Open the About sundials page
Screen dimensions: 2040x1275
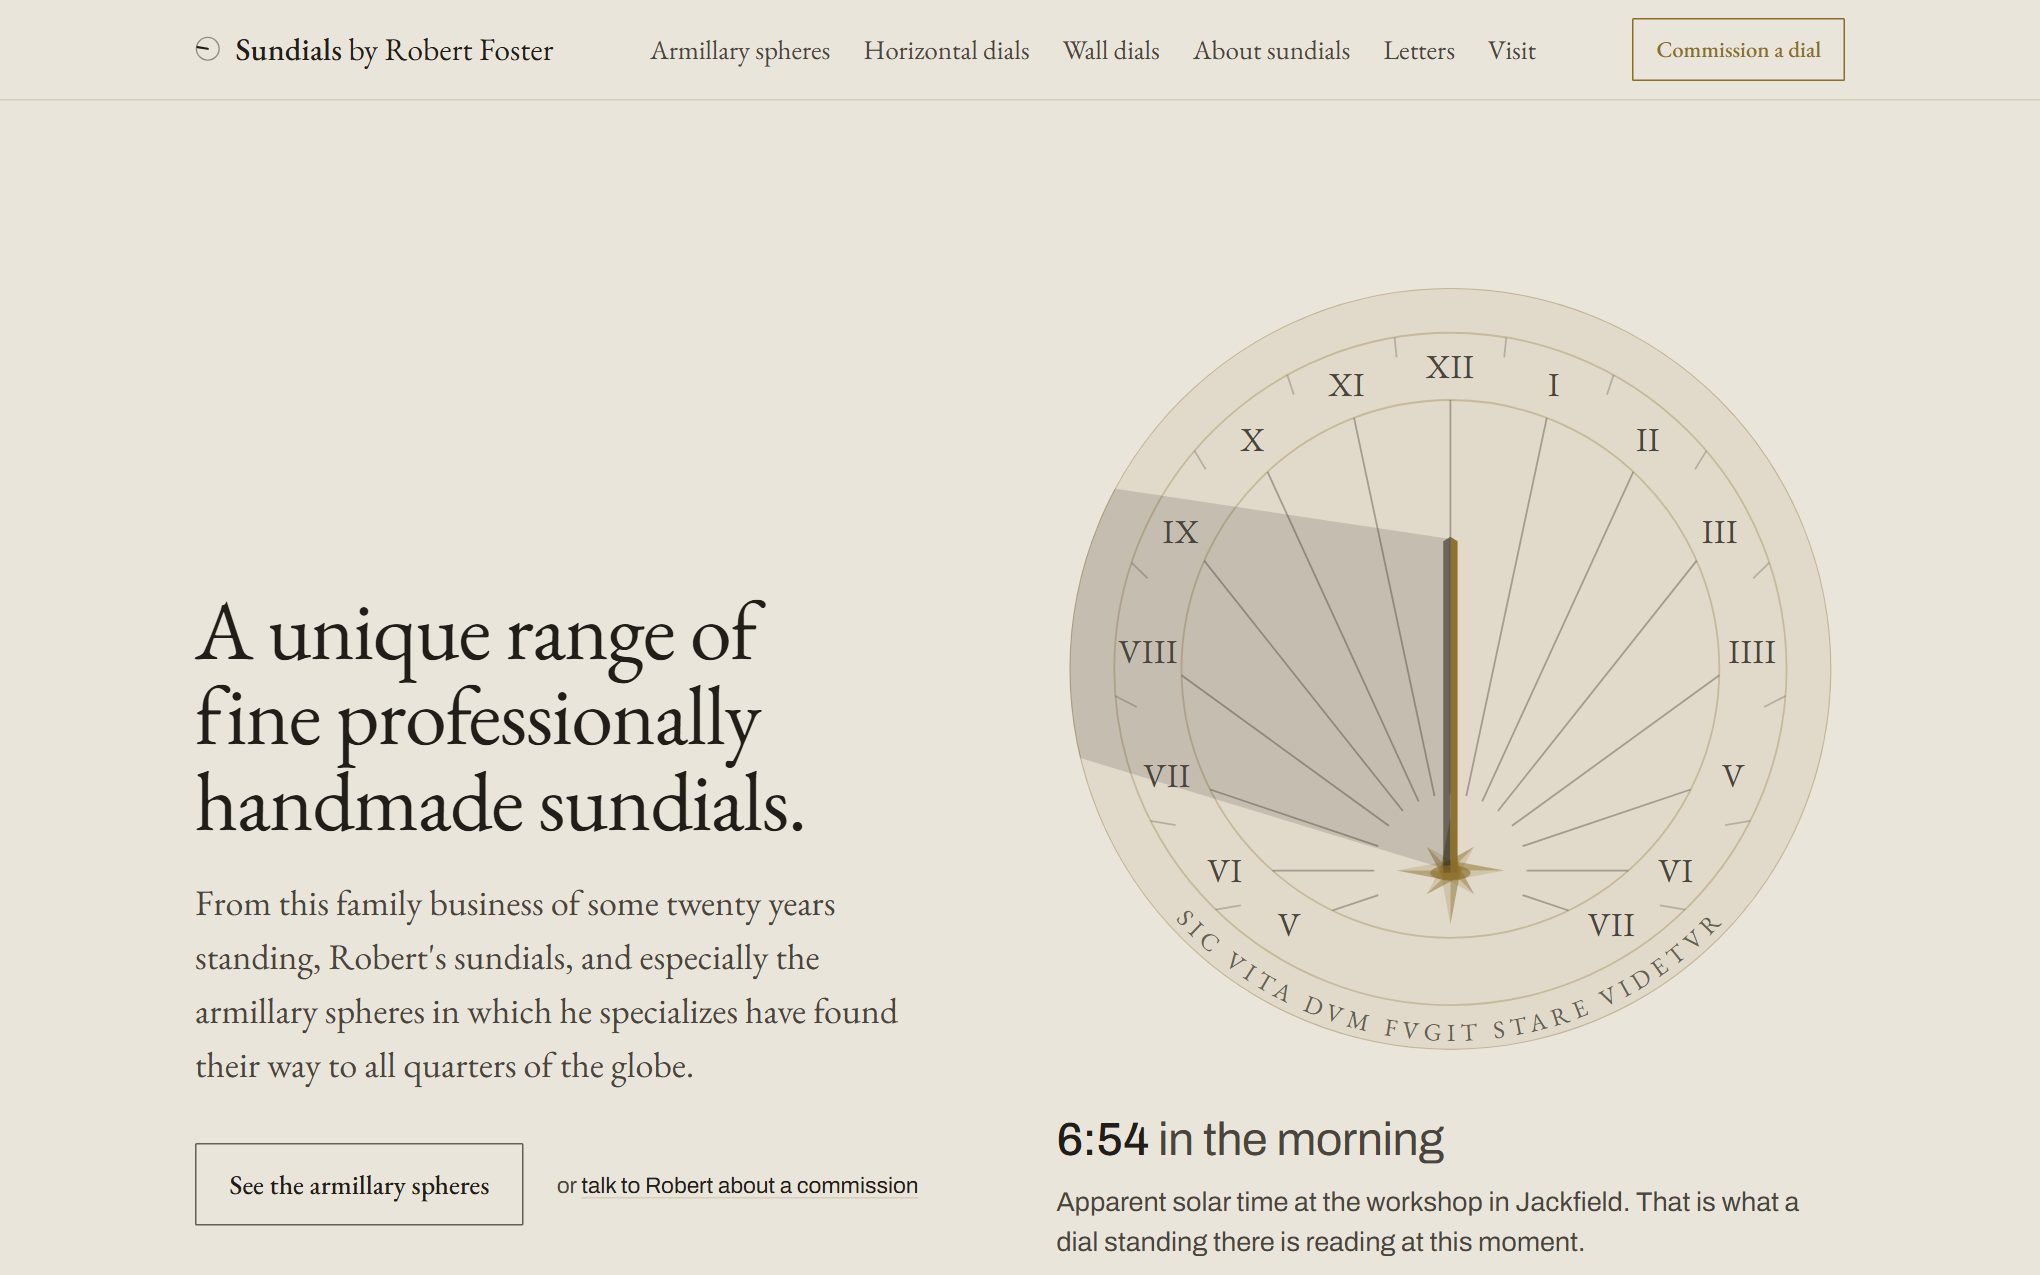pyautogui.click(x=1271, y=50)
